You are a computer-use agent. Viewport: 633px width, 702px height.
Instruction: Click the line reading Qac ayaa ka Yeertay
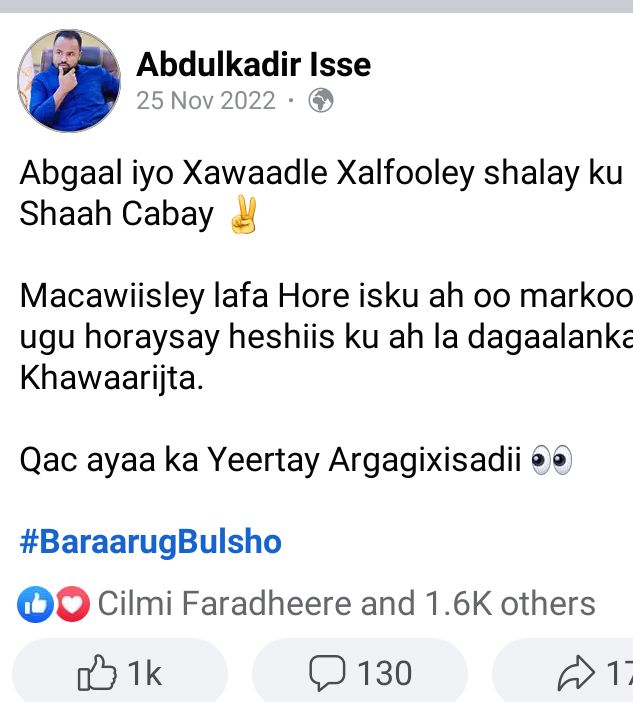tap(296, 460)
